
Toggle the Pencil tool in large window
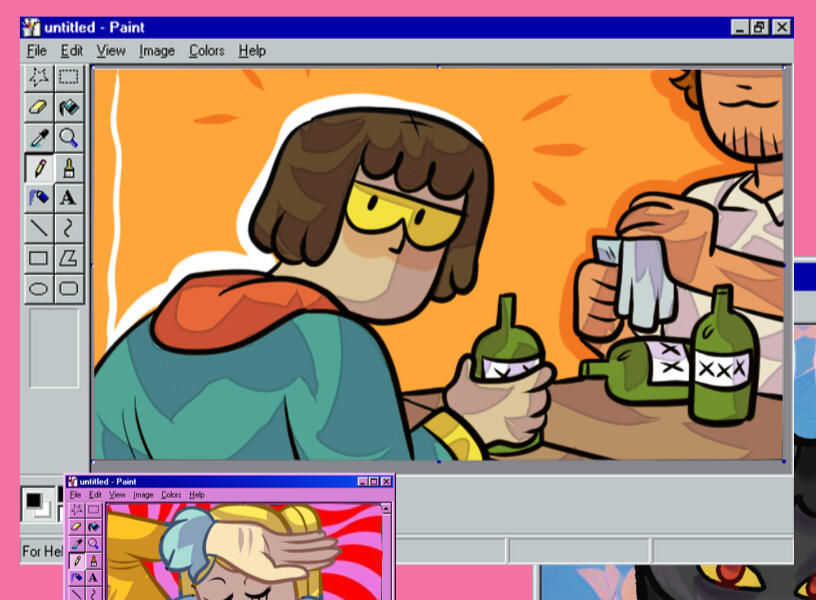click(x=38, y=167)
